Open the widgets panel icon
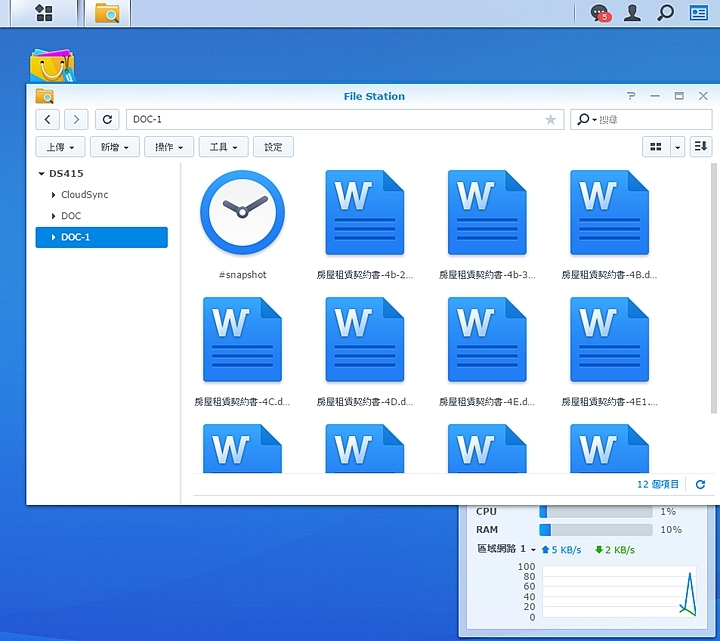The width and height of the screenshot is (720, 641). [698, 13]
